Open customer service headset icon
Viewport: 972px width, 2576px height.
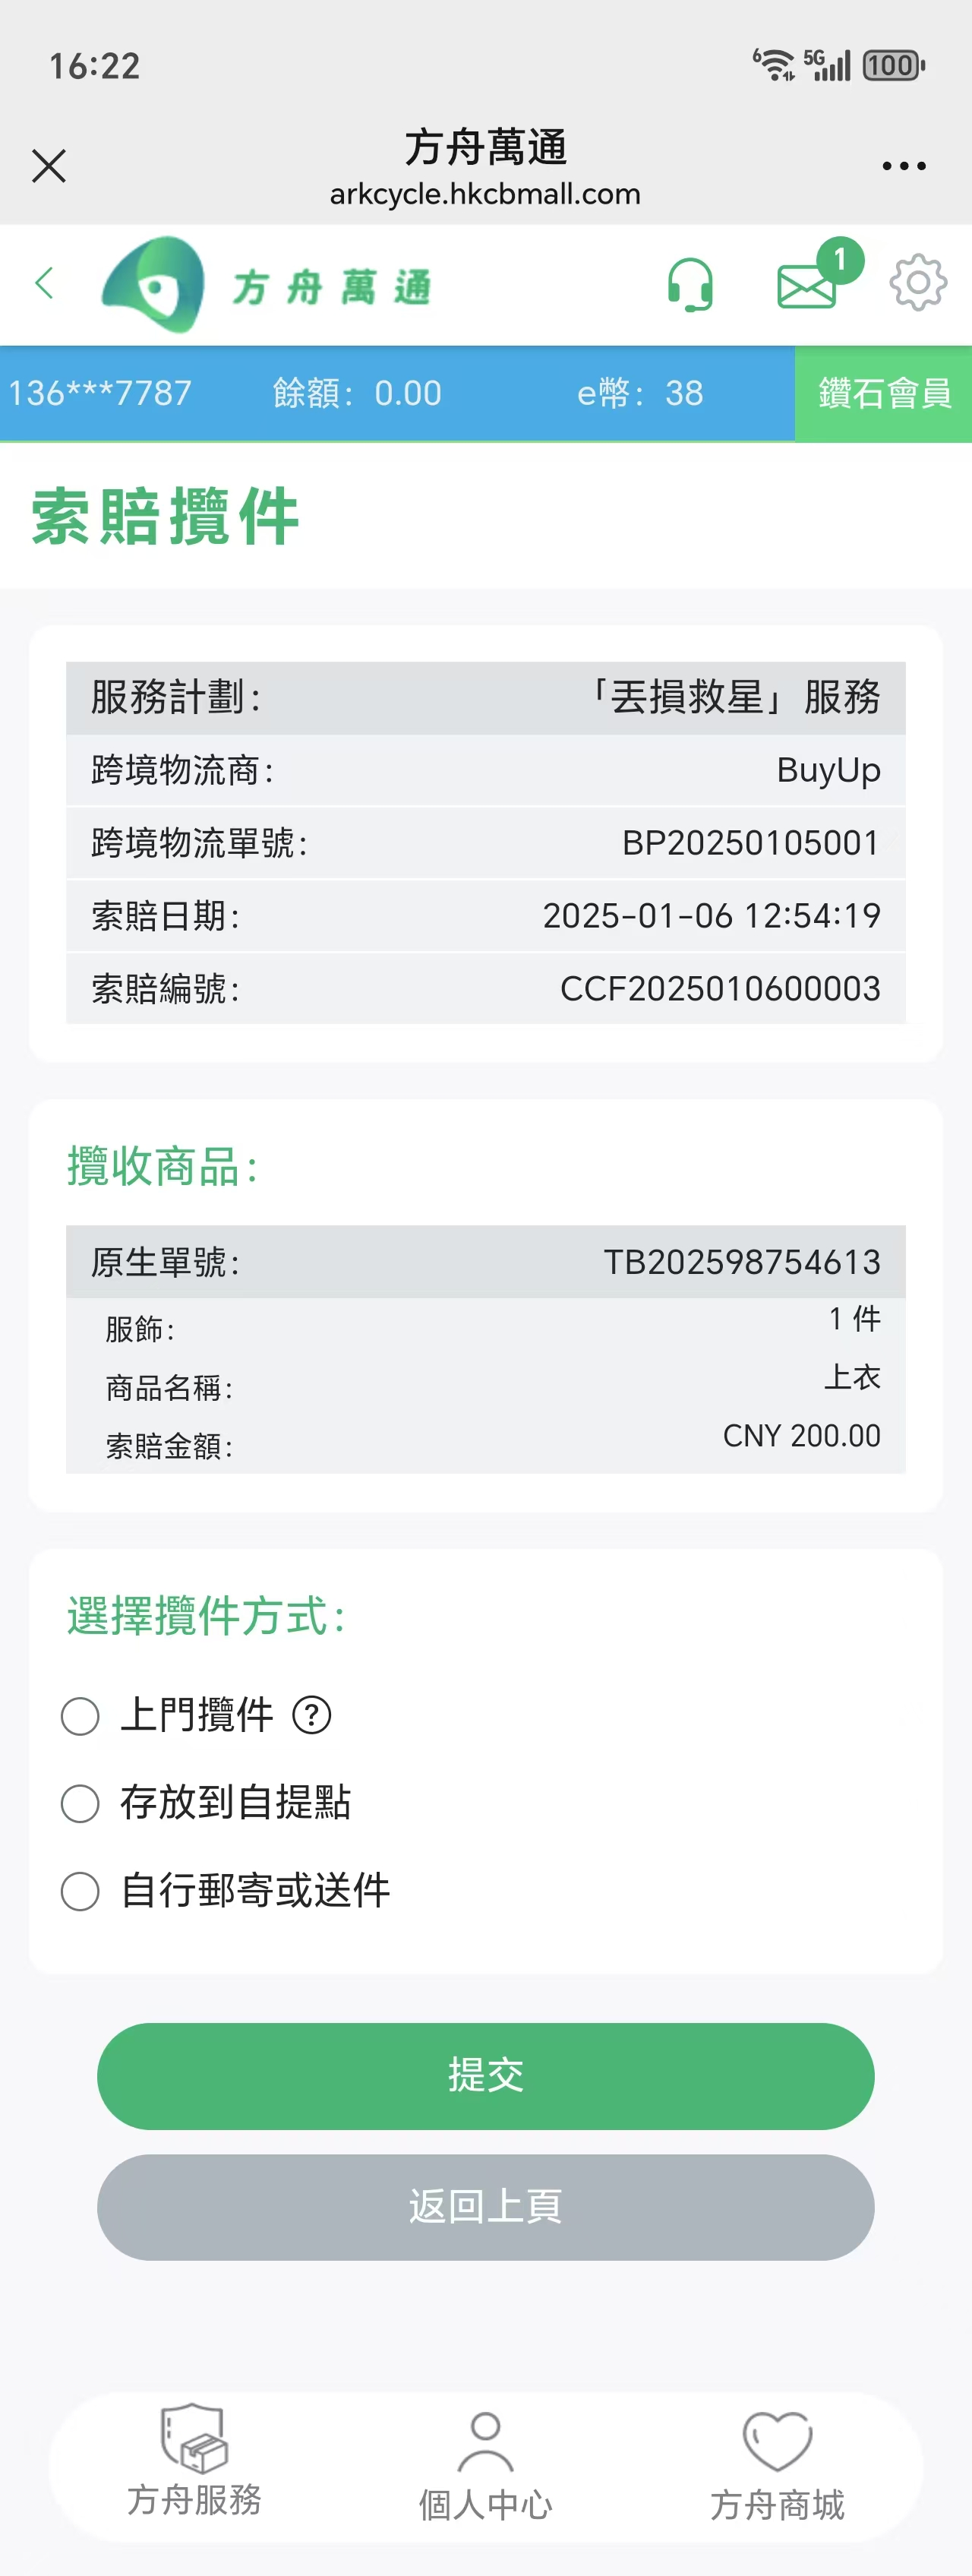[690, 285]
